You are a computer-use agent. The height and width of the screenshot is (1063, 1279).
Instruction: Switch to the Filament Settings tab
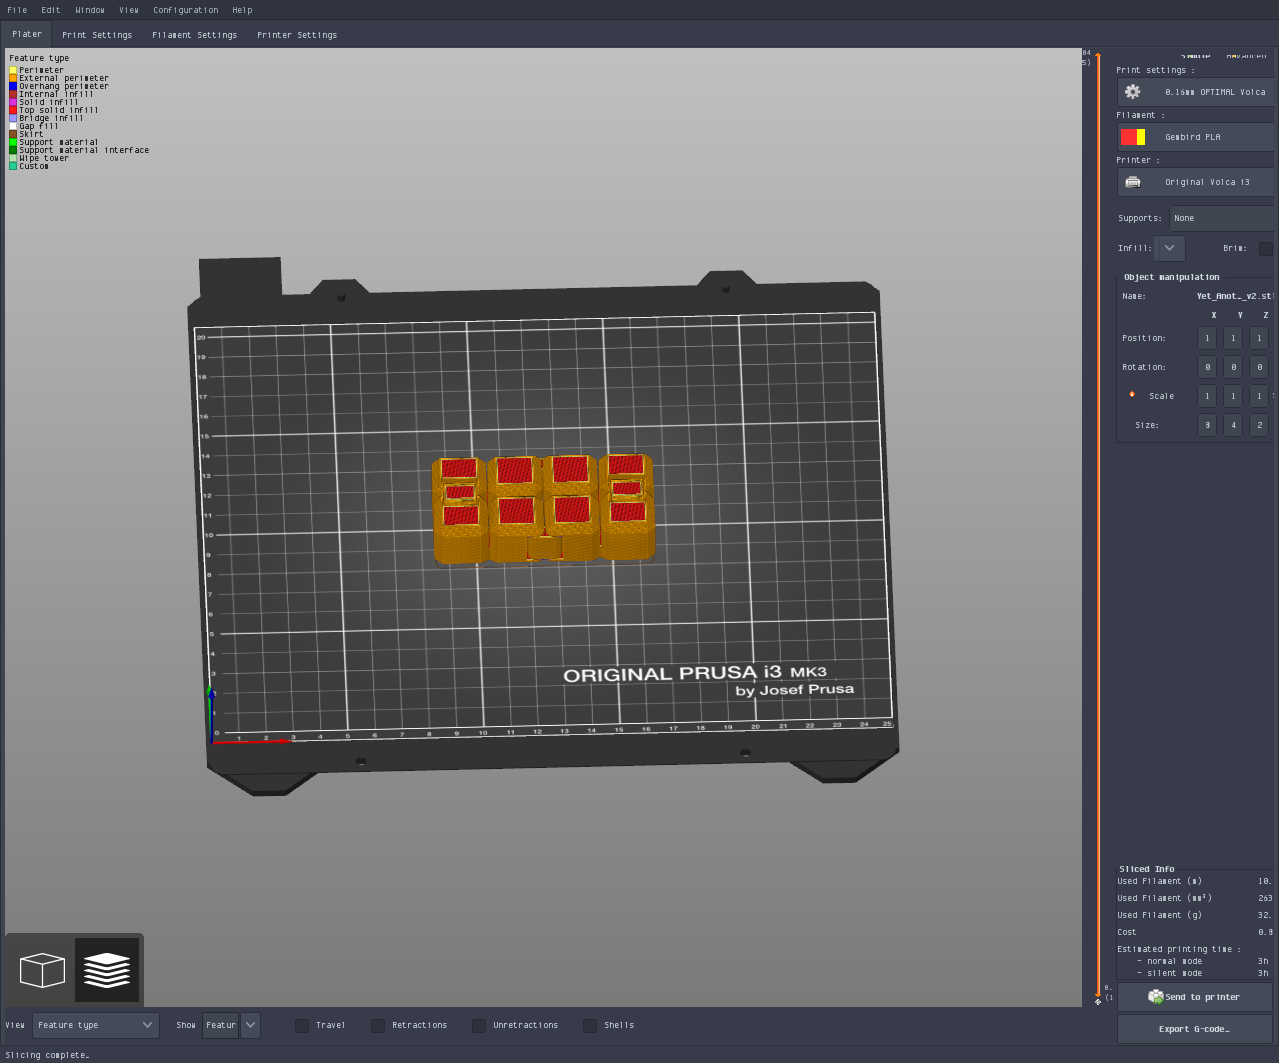[195, 35]
